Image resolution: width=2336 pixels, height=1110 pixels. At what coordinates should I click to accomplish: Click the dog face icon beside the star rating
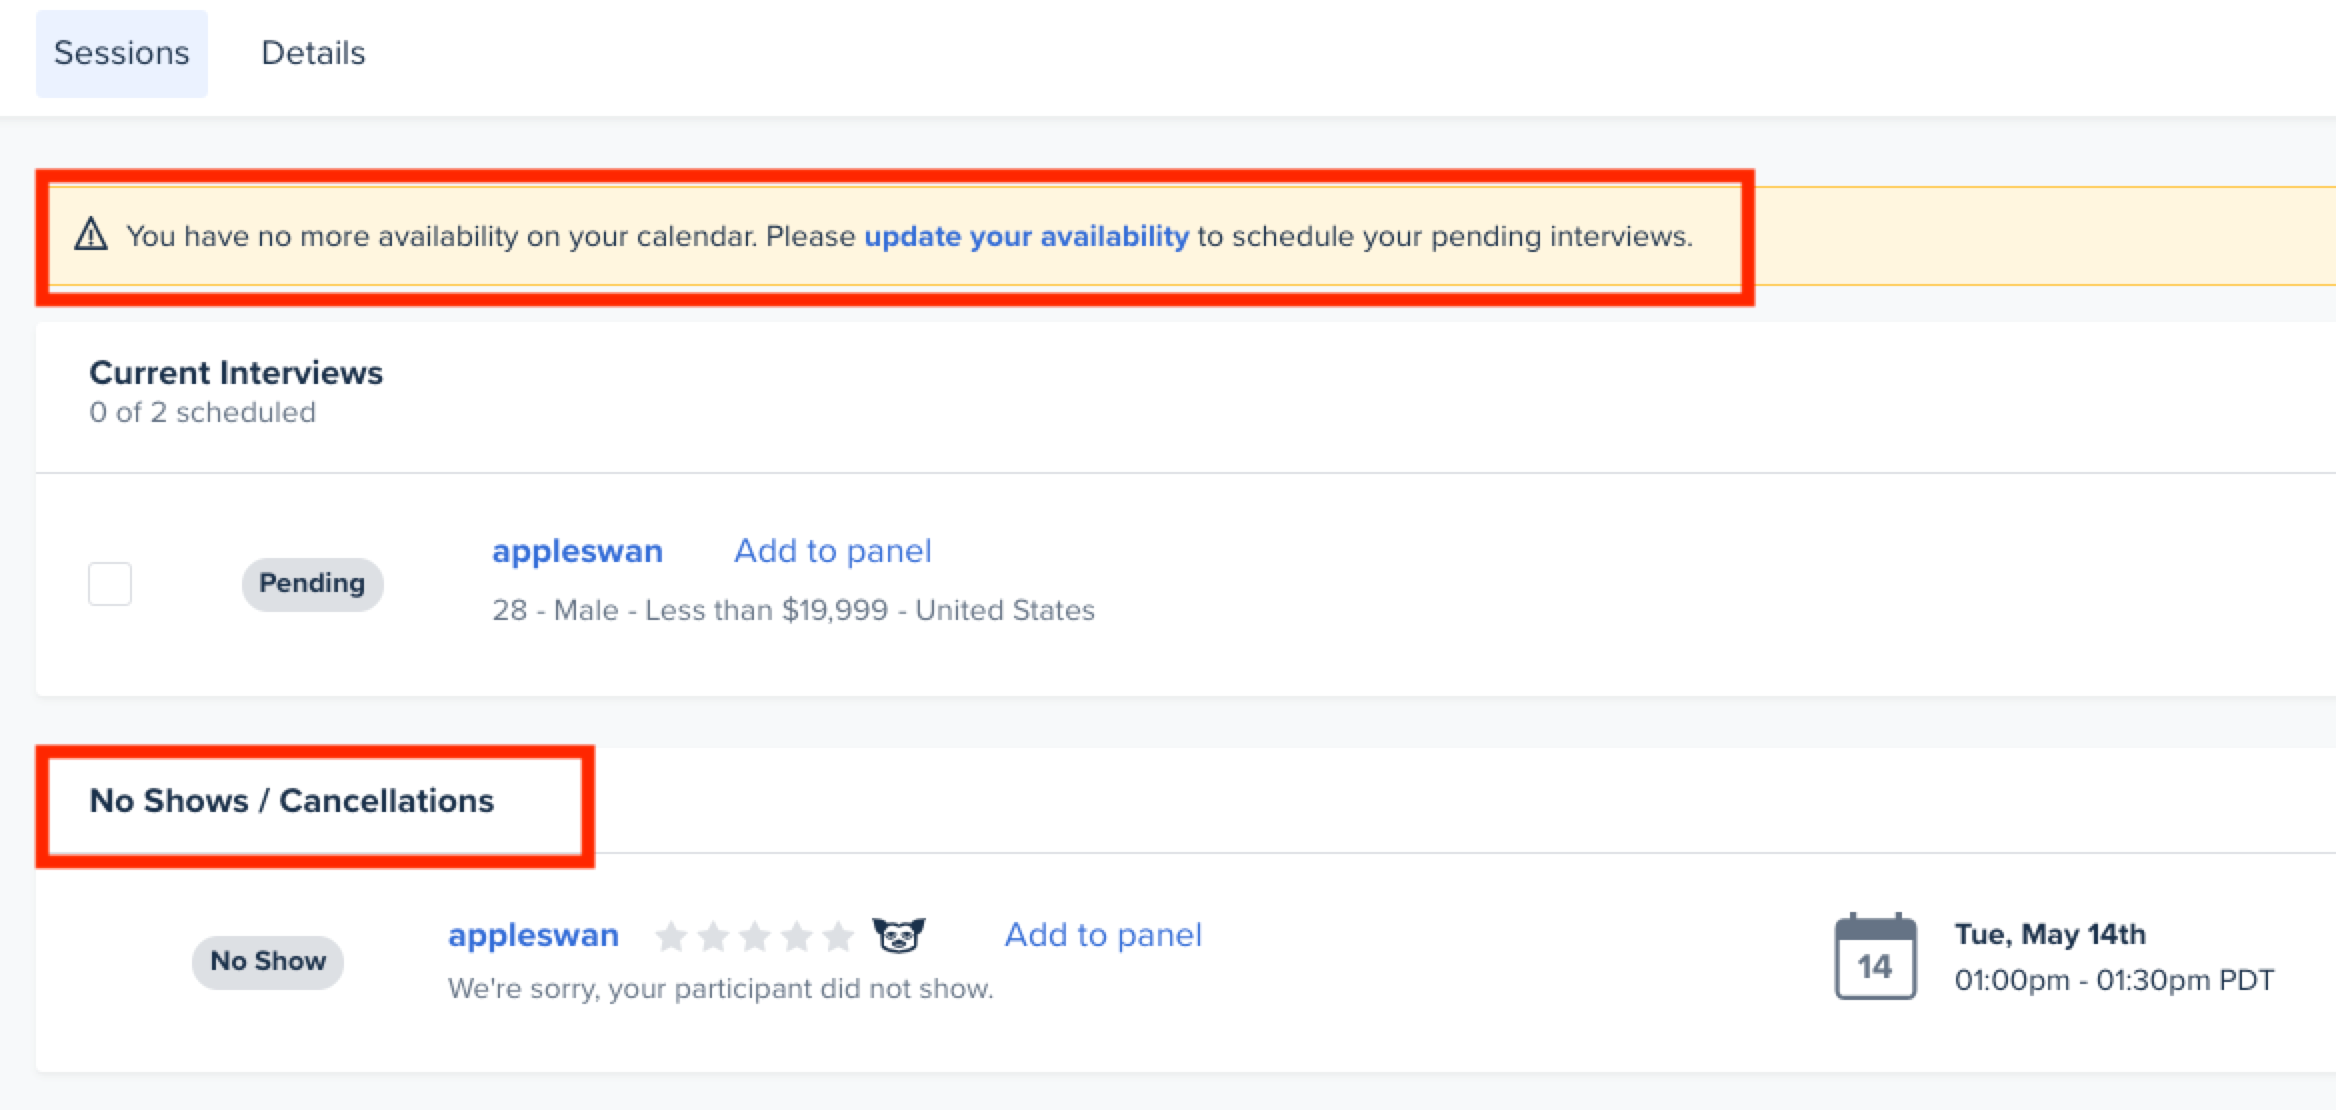898,936
